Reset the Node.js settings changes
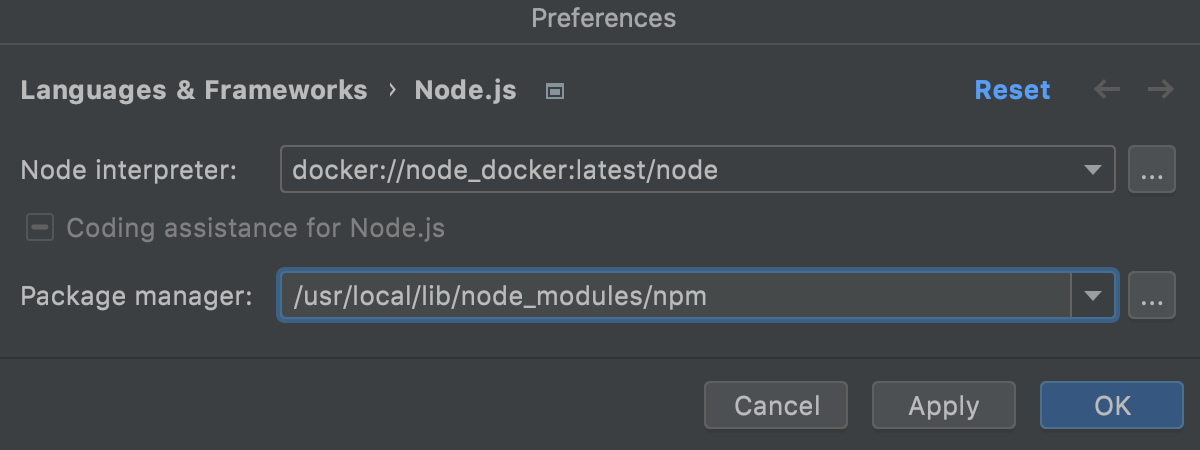The image size is (1200, 450). click(1012, 90)
